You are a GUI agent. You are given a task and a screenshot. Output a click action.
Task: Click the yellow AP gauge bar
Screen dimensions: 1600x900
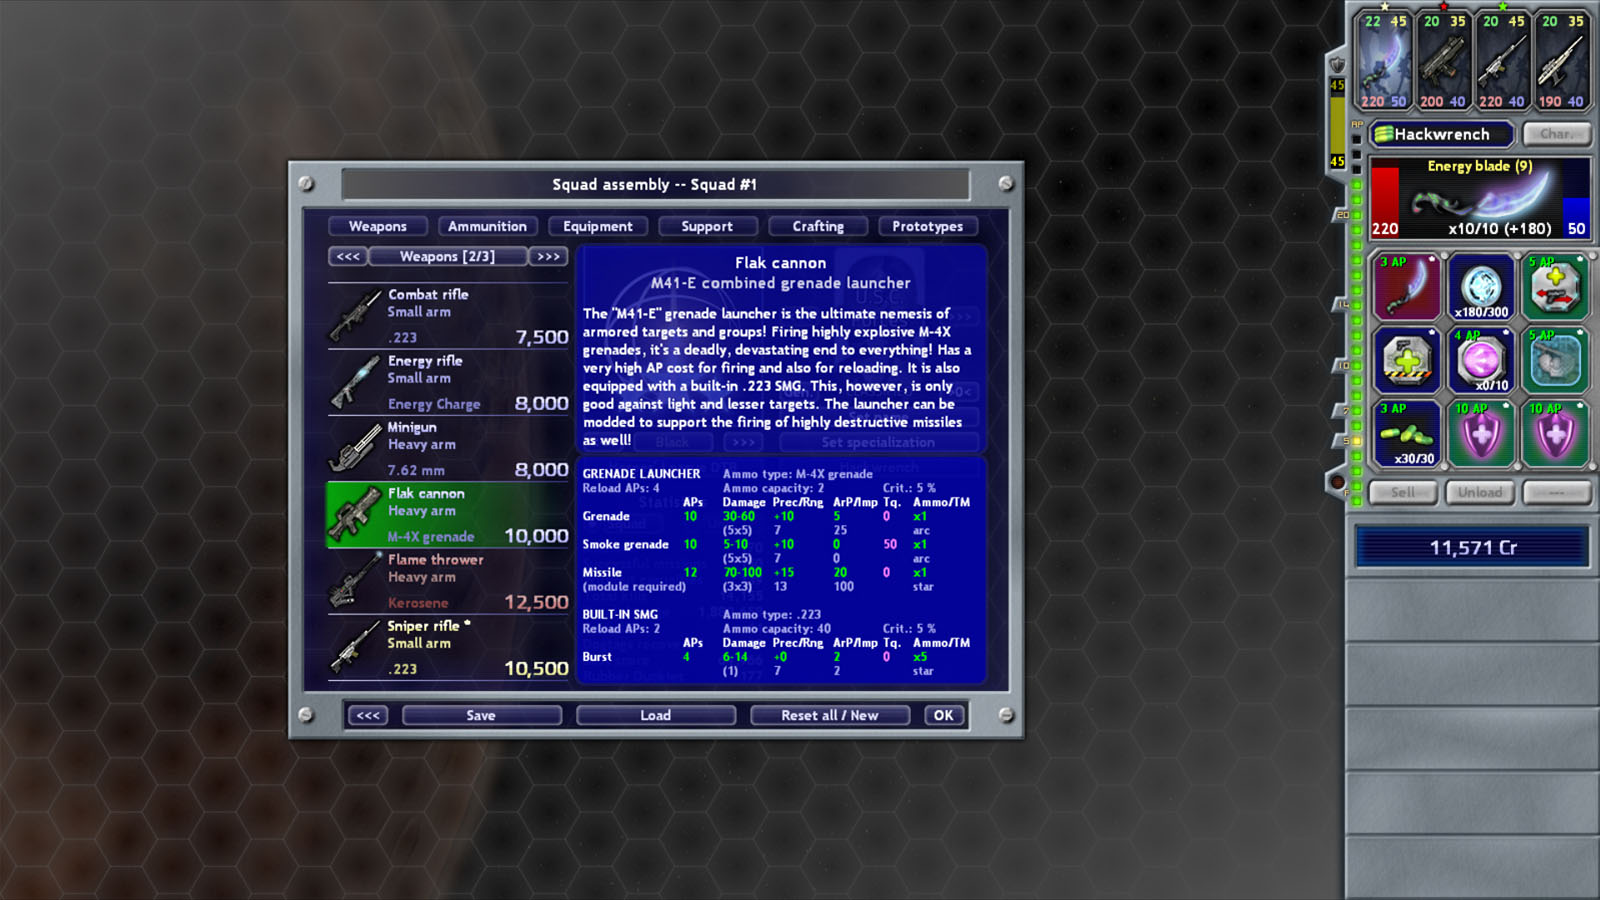(1340, 120)
